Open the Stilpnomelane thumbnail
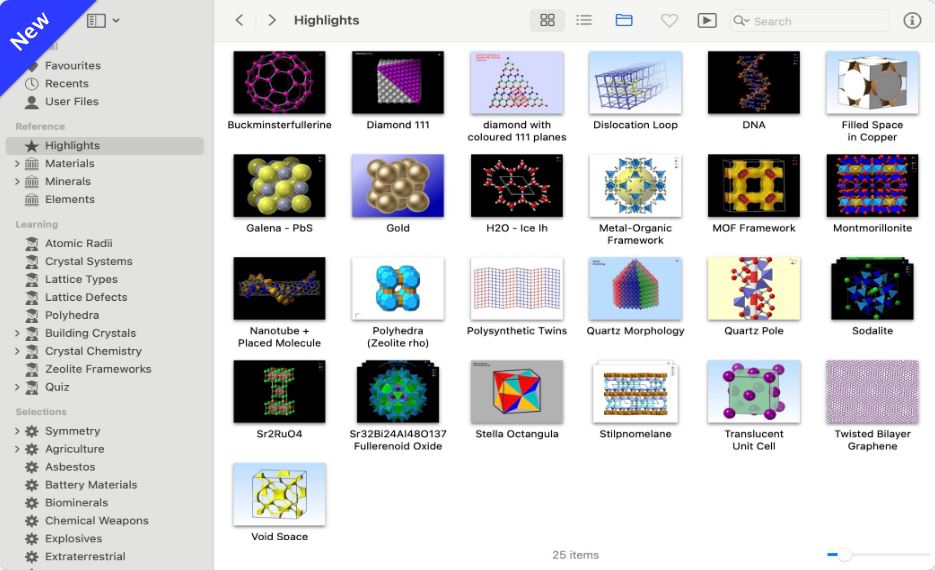Viewport: 935px width, 570px height. [x=635, y=392]
